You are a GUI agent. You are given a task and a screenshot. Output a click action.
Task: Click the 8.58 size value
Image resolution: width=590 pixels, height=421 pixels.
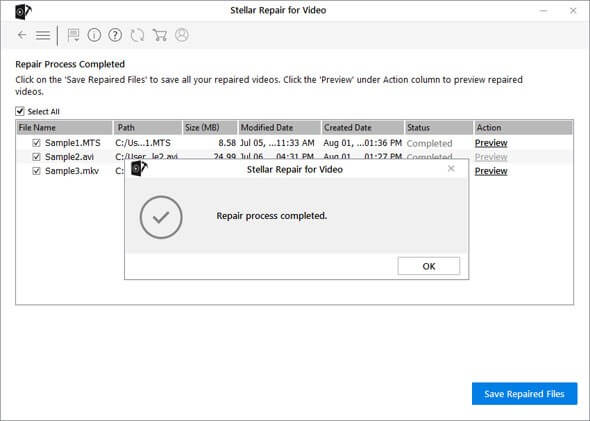[227, 143]
